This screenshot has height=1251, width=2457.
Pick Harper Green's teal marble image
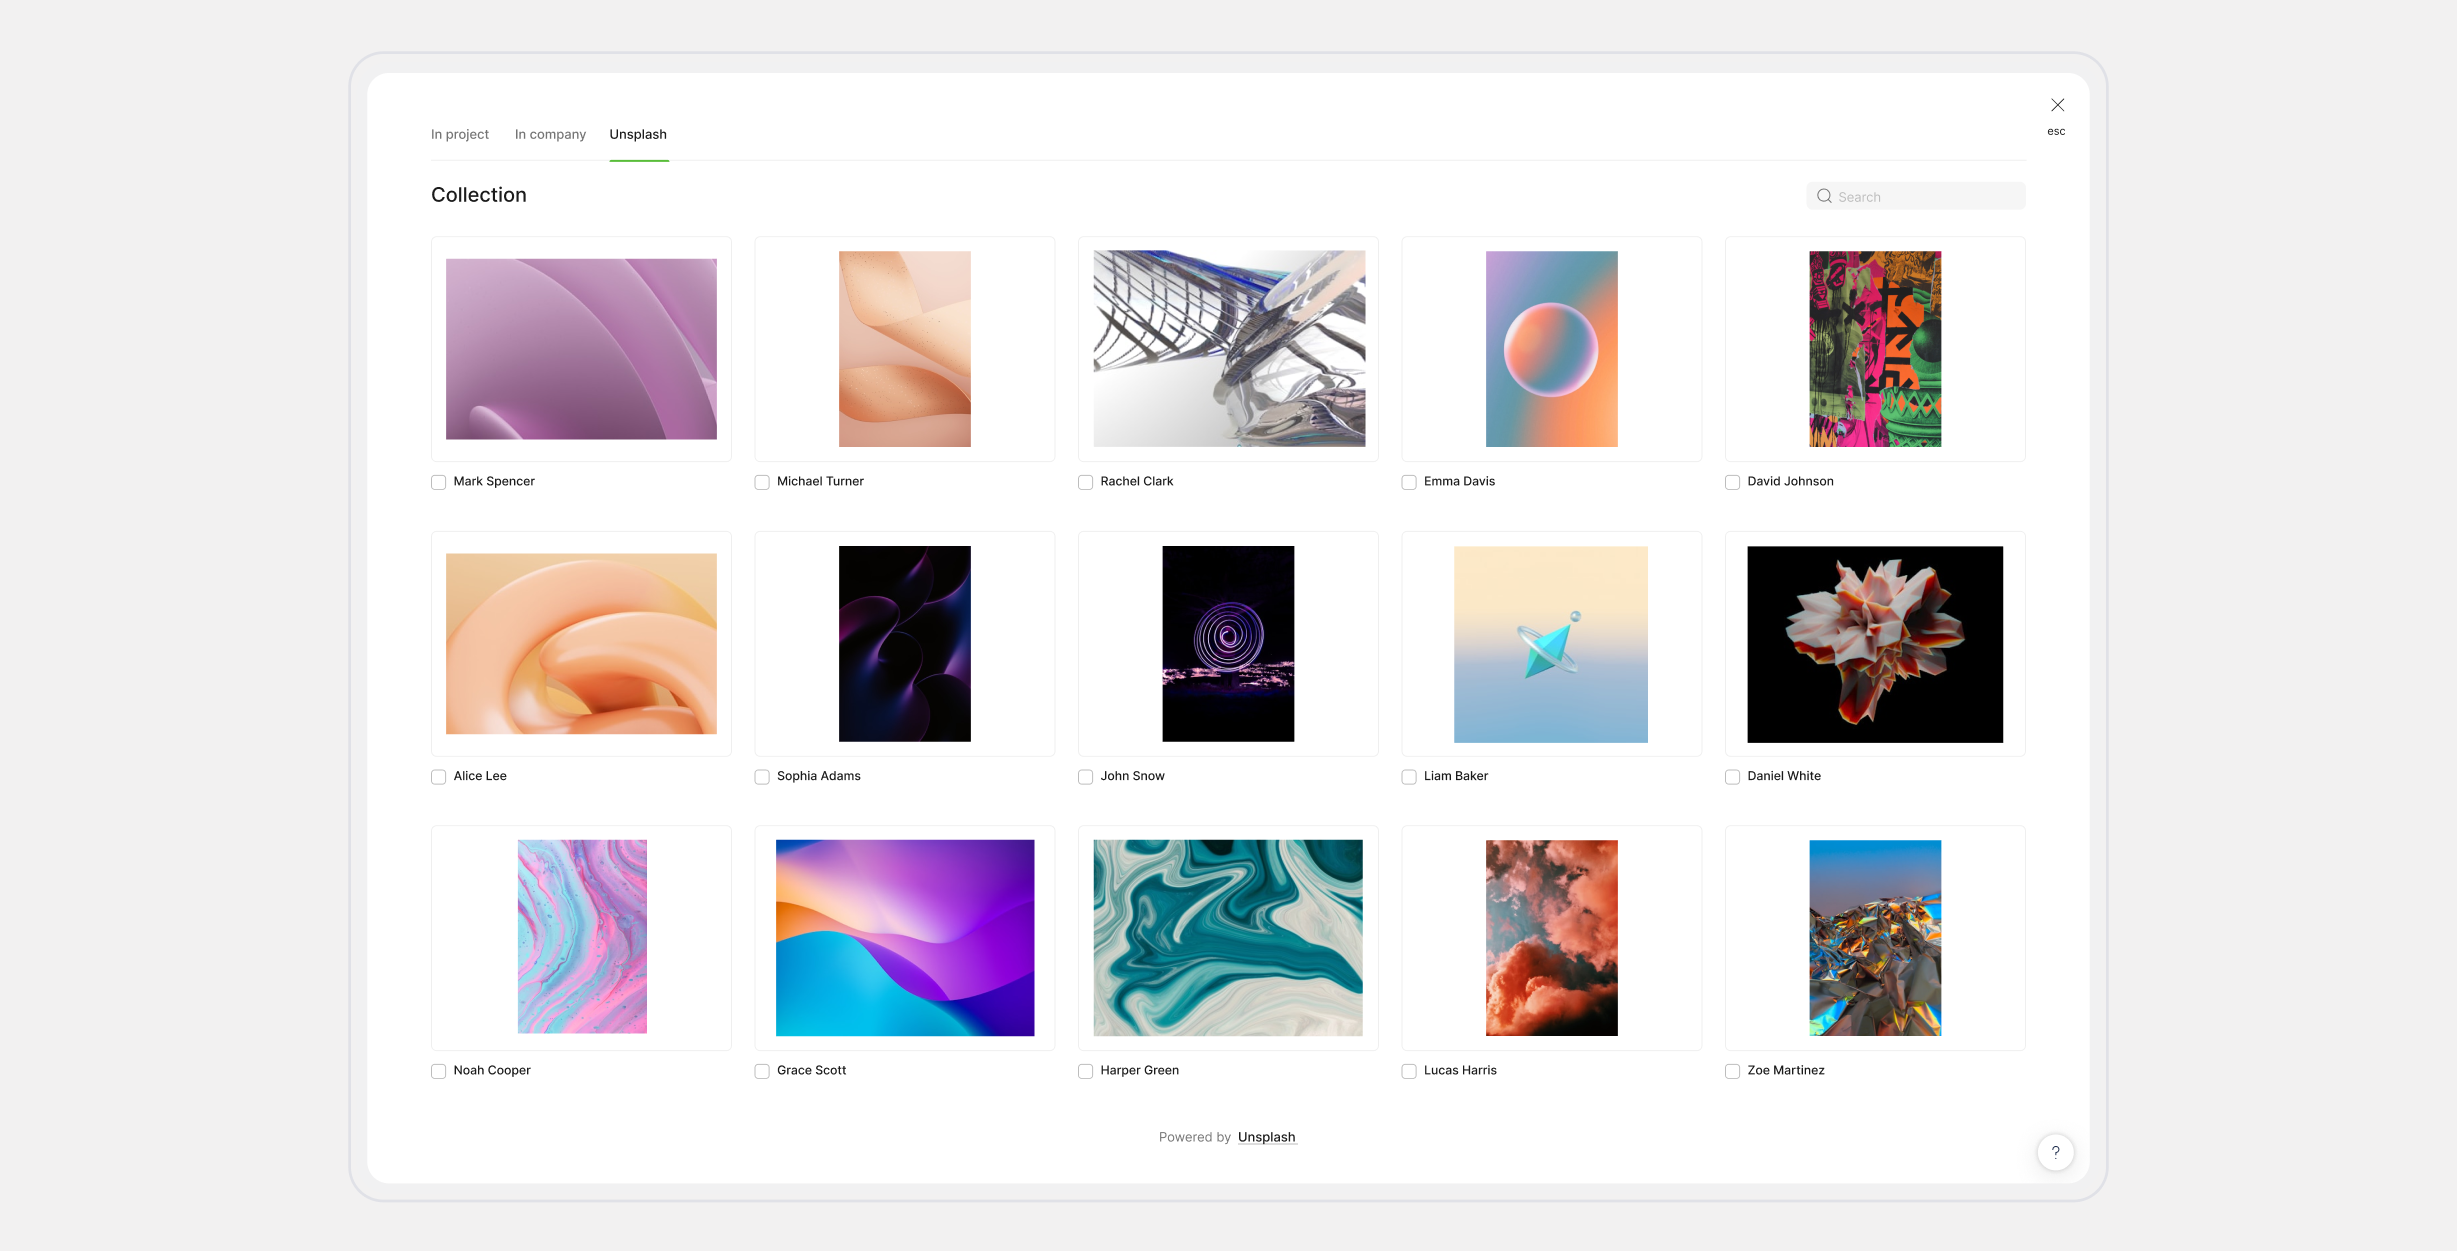[x=1228, y=938]
